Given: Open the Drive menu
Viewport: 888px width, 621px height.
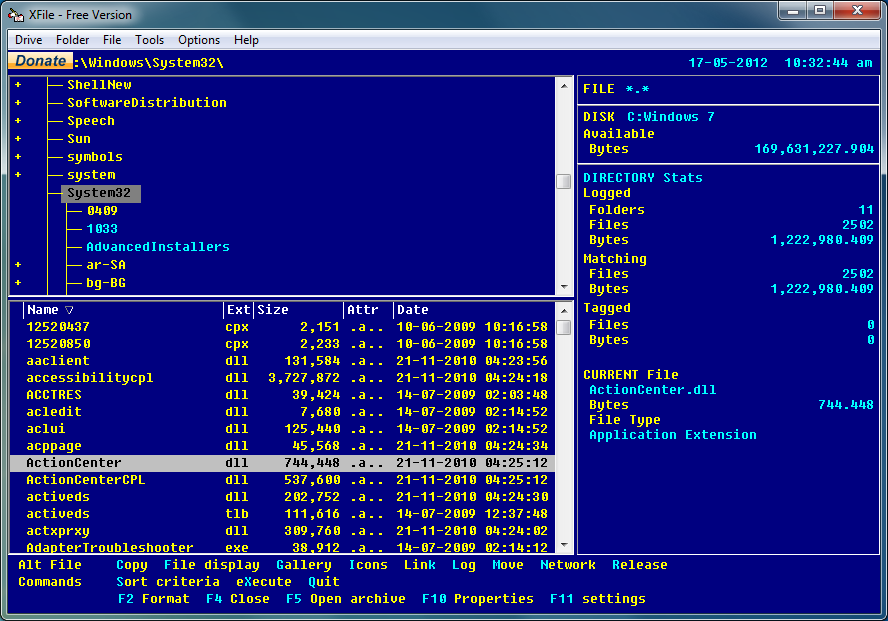Looking at the screenshot, I should [27, 40].
